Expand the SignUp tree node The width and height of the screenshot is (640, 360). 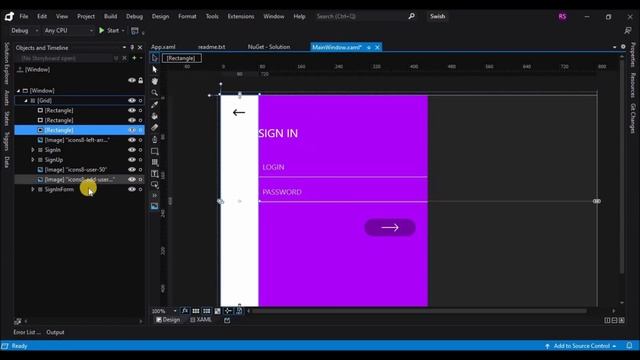click(33, 160)
